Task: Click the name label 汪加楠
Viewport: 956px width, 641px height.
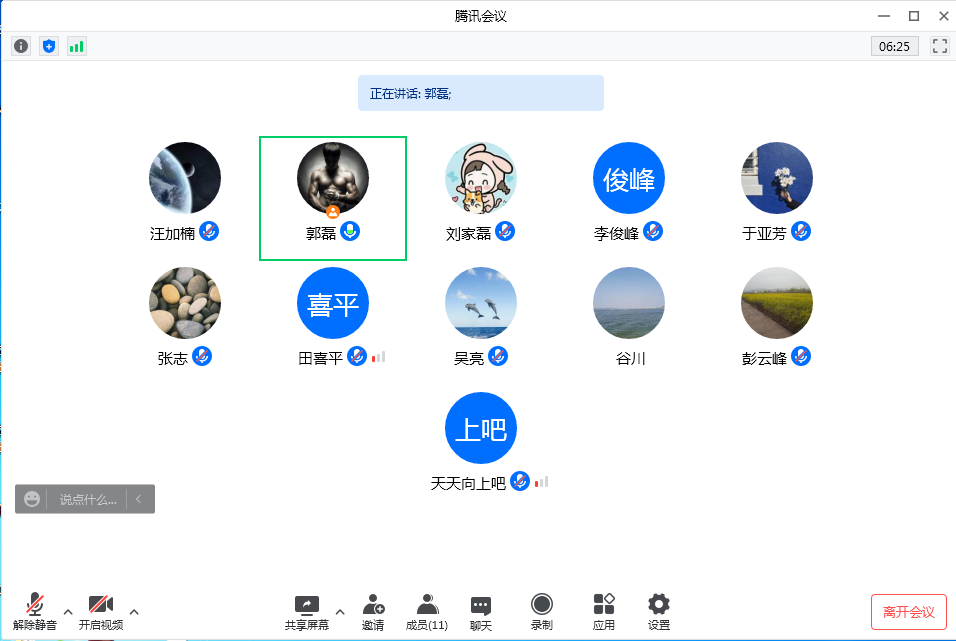Action: point(173,234)
